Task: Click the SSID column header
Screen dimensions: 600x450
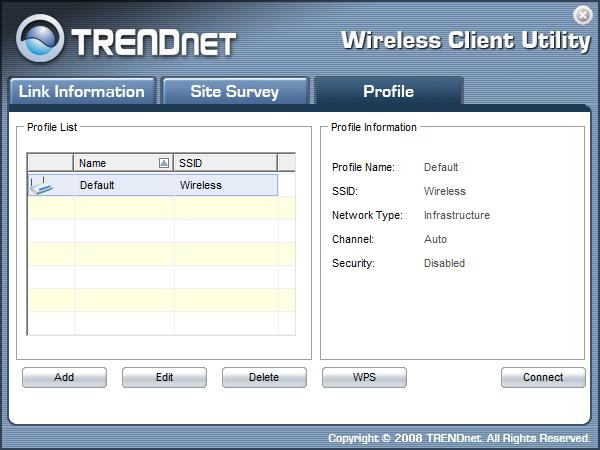Action: [225, 163]
